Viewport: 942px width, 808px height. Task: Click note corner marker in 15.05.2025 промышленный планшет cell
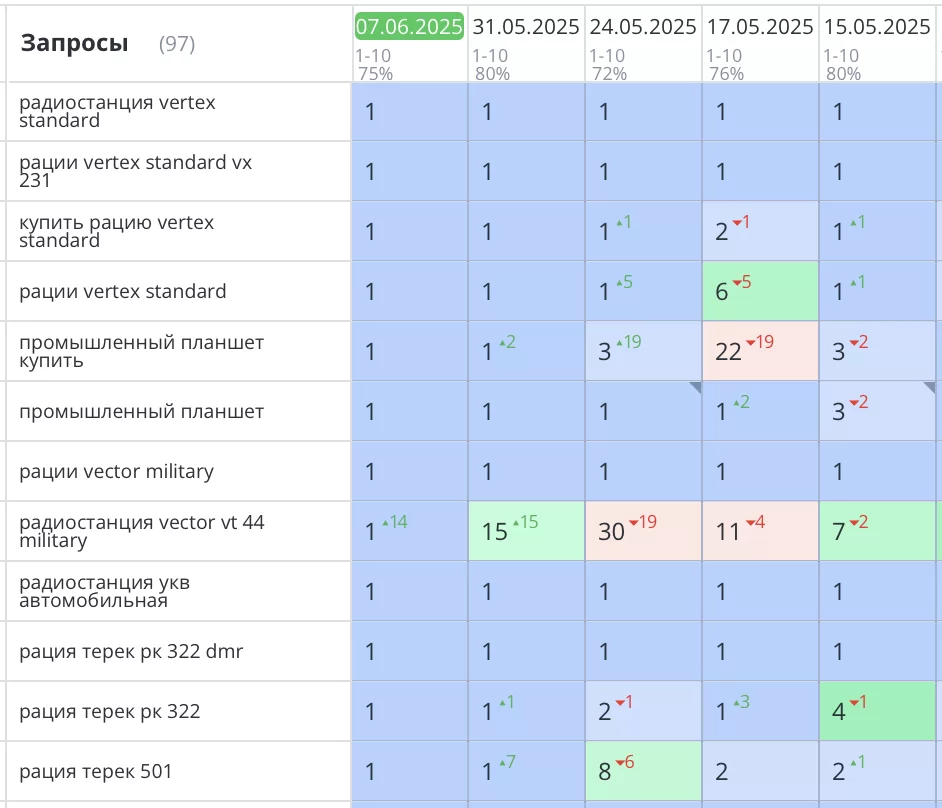tap(929, 387)
